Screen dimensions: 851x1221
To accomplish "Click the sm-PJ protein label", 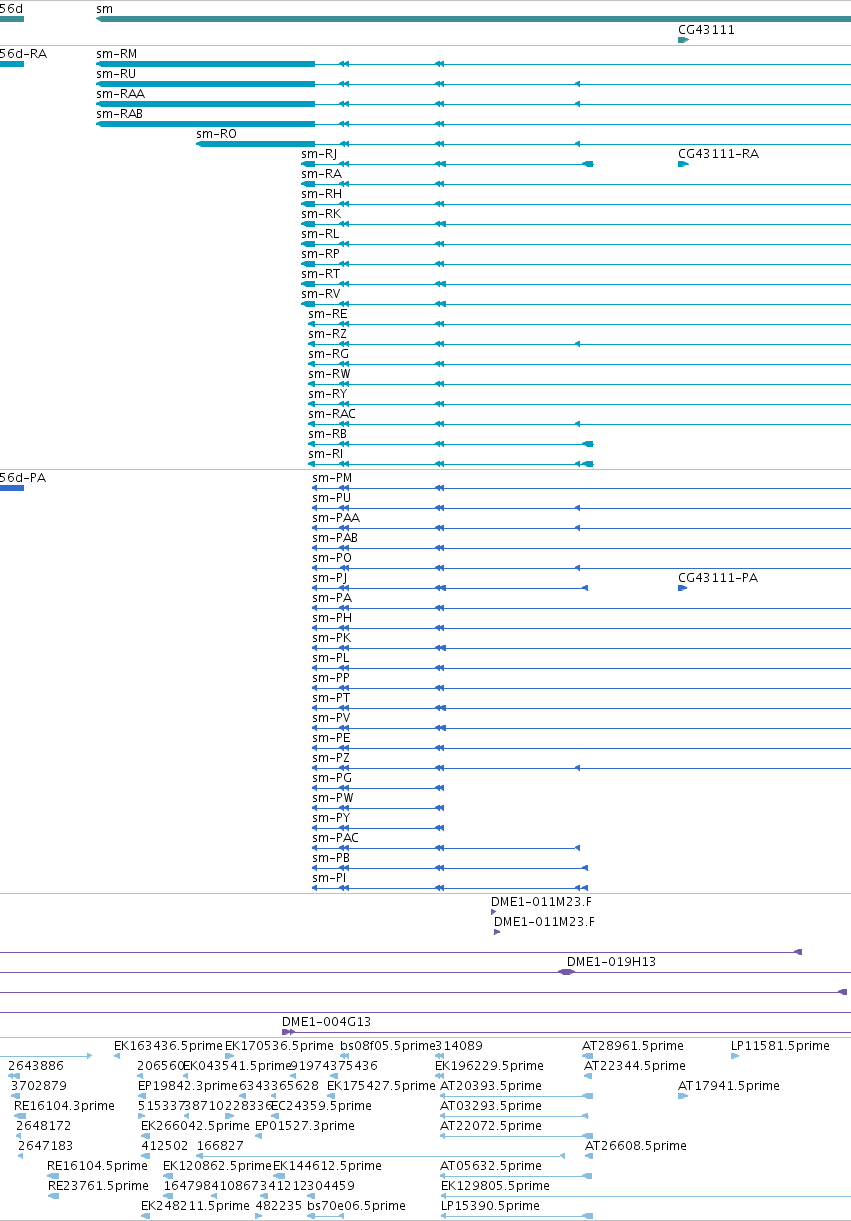I will click(x=330, y=578).
